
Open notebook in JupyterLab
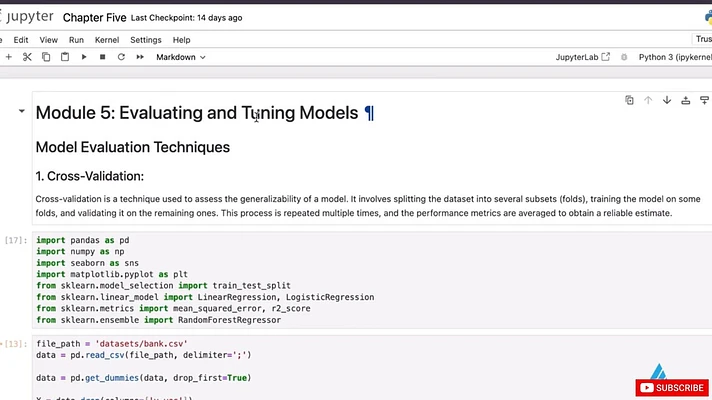[x=583, y=57]
